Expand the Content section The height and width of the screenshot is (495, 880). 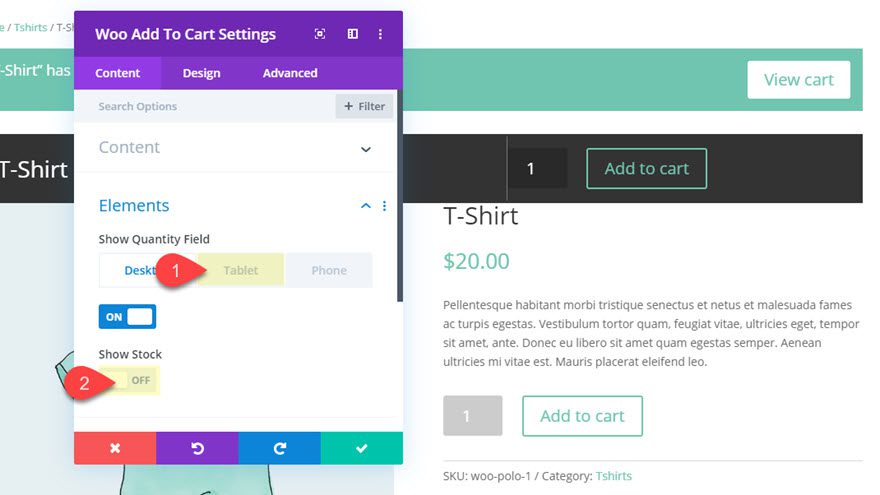tap(365, 149)
